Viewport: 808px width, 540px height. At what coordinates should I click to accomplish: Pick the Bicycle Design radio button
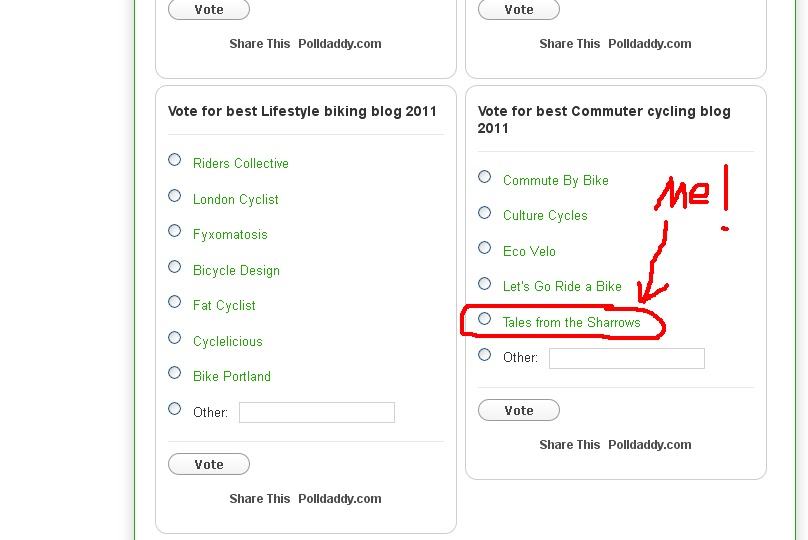(175, 267)
